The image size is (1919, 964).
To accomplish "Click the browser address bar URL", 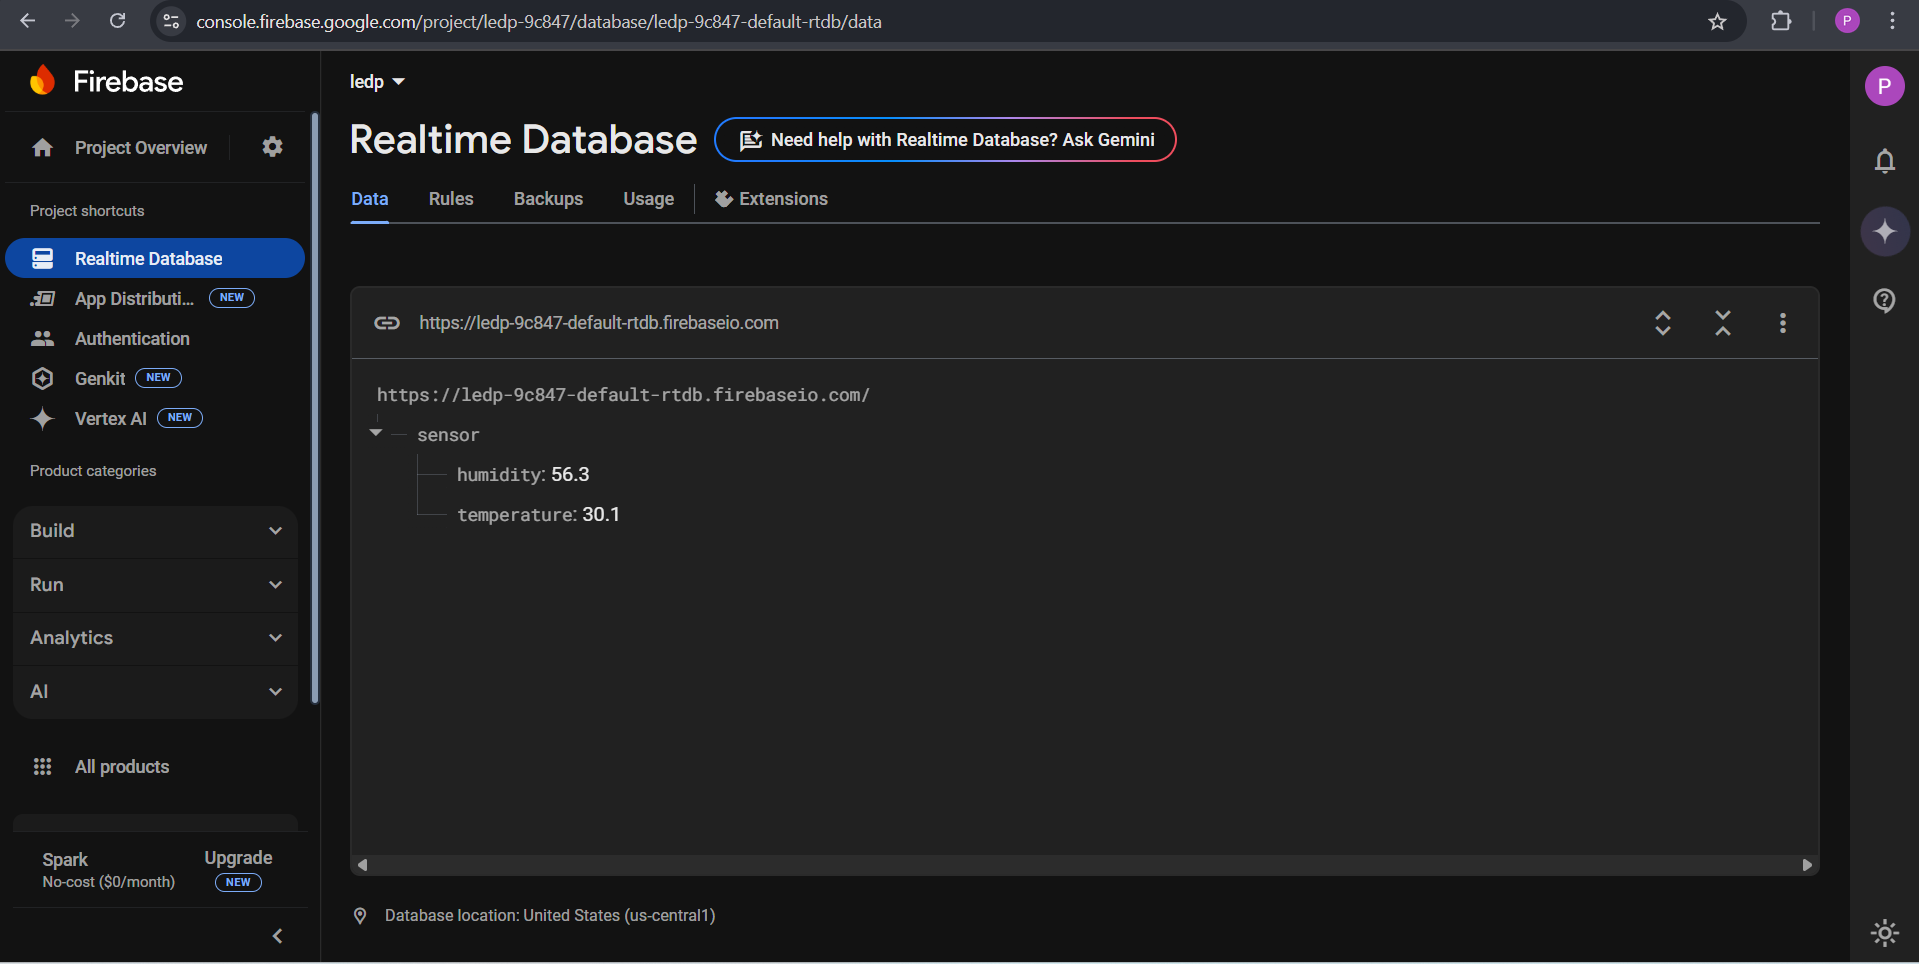I will coord(539,21).
